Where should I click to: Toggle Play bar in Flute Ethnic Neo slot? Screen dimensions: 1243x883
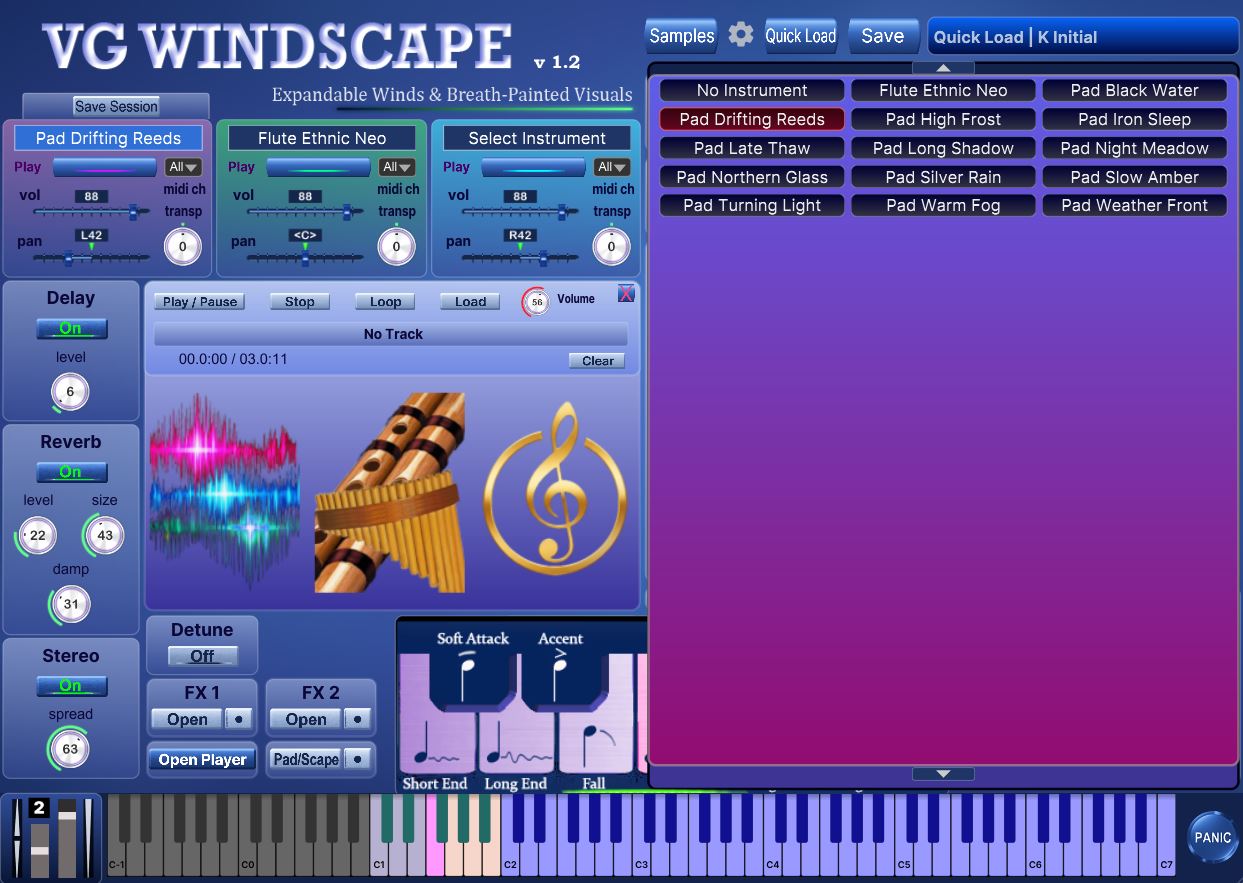(319, 167)
